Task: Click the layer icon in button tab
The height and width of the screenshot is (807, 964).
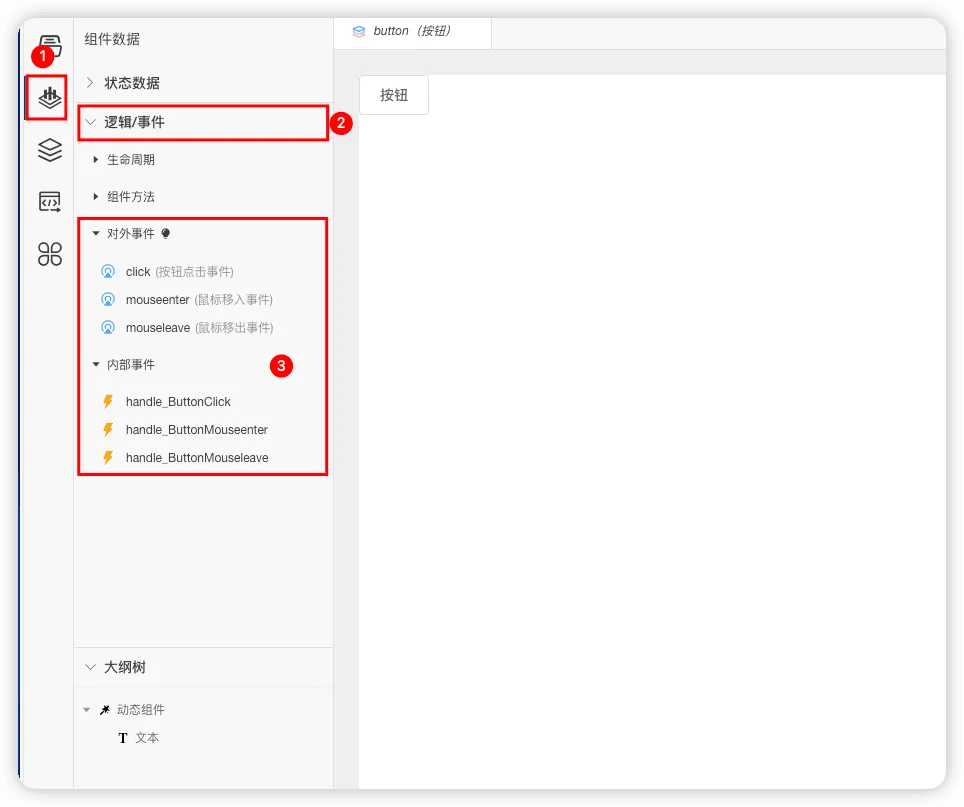Action: 359,31
